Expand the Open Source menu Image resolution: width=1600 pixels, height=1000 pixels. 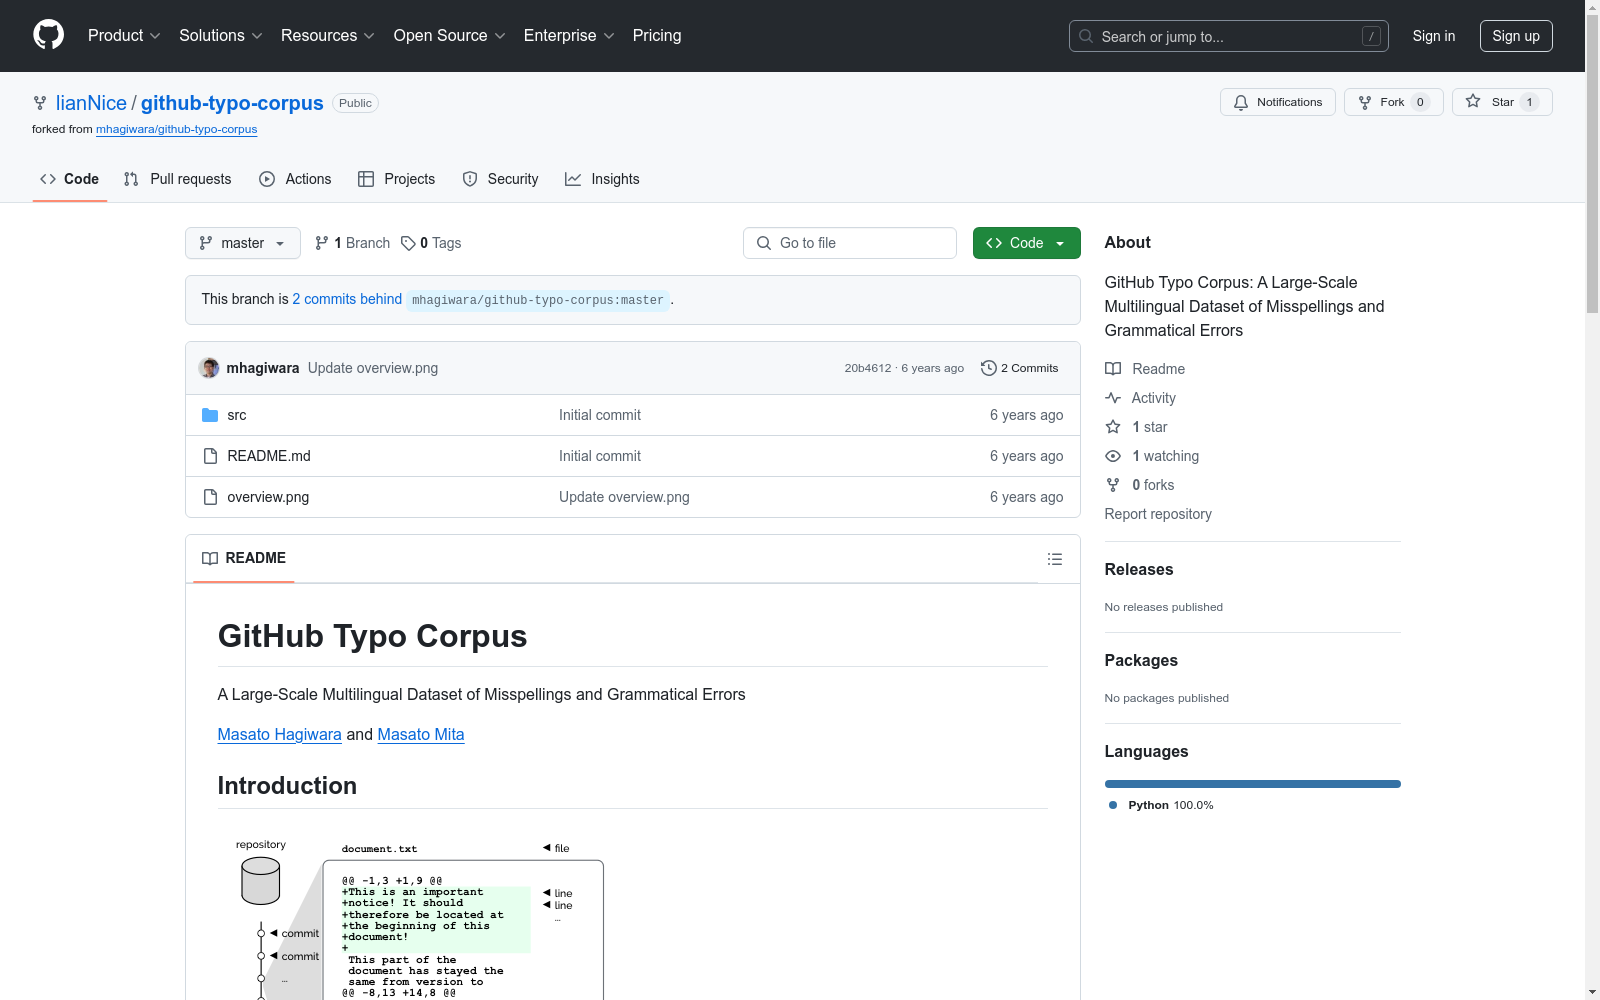click(450, 36)
